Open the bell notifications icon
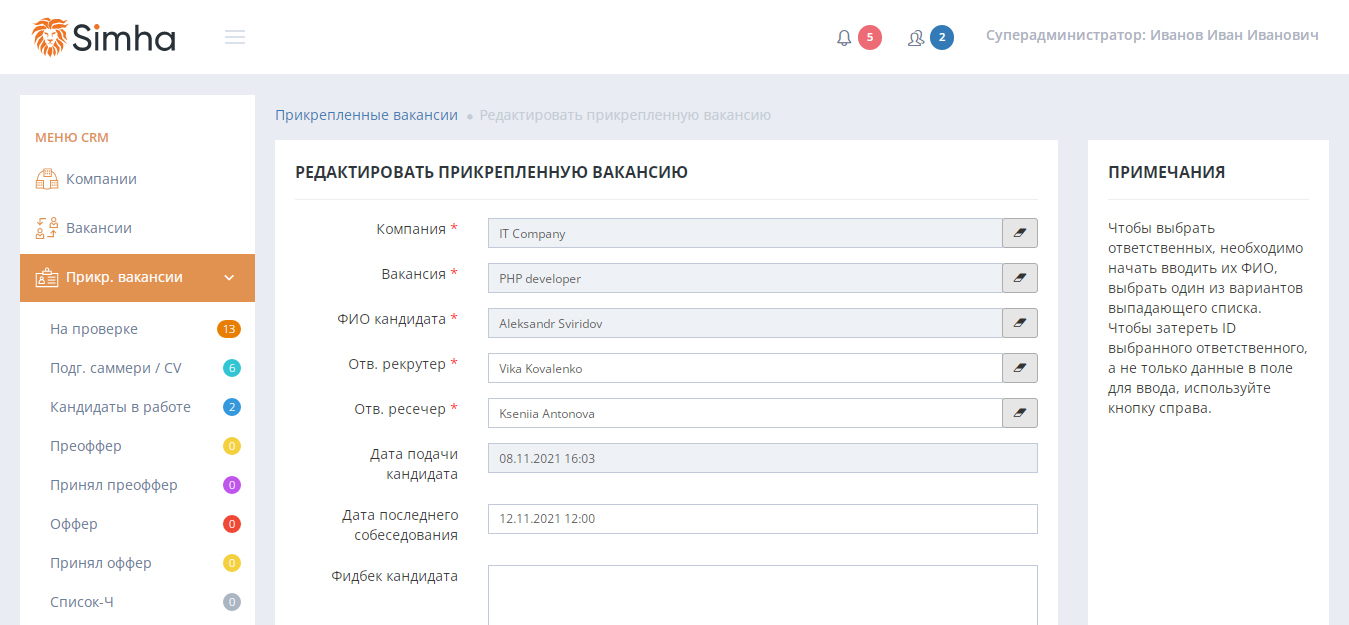The height and width of the screenshot is (625, 1349). [845, 38]
